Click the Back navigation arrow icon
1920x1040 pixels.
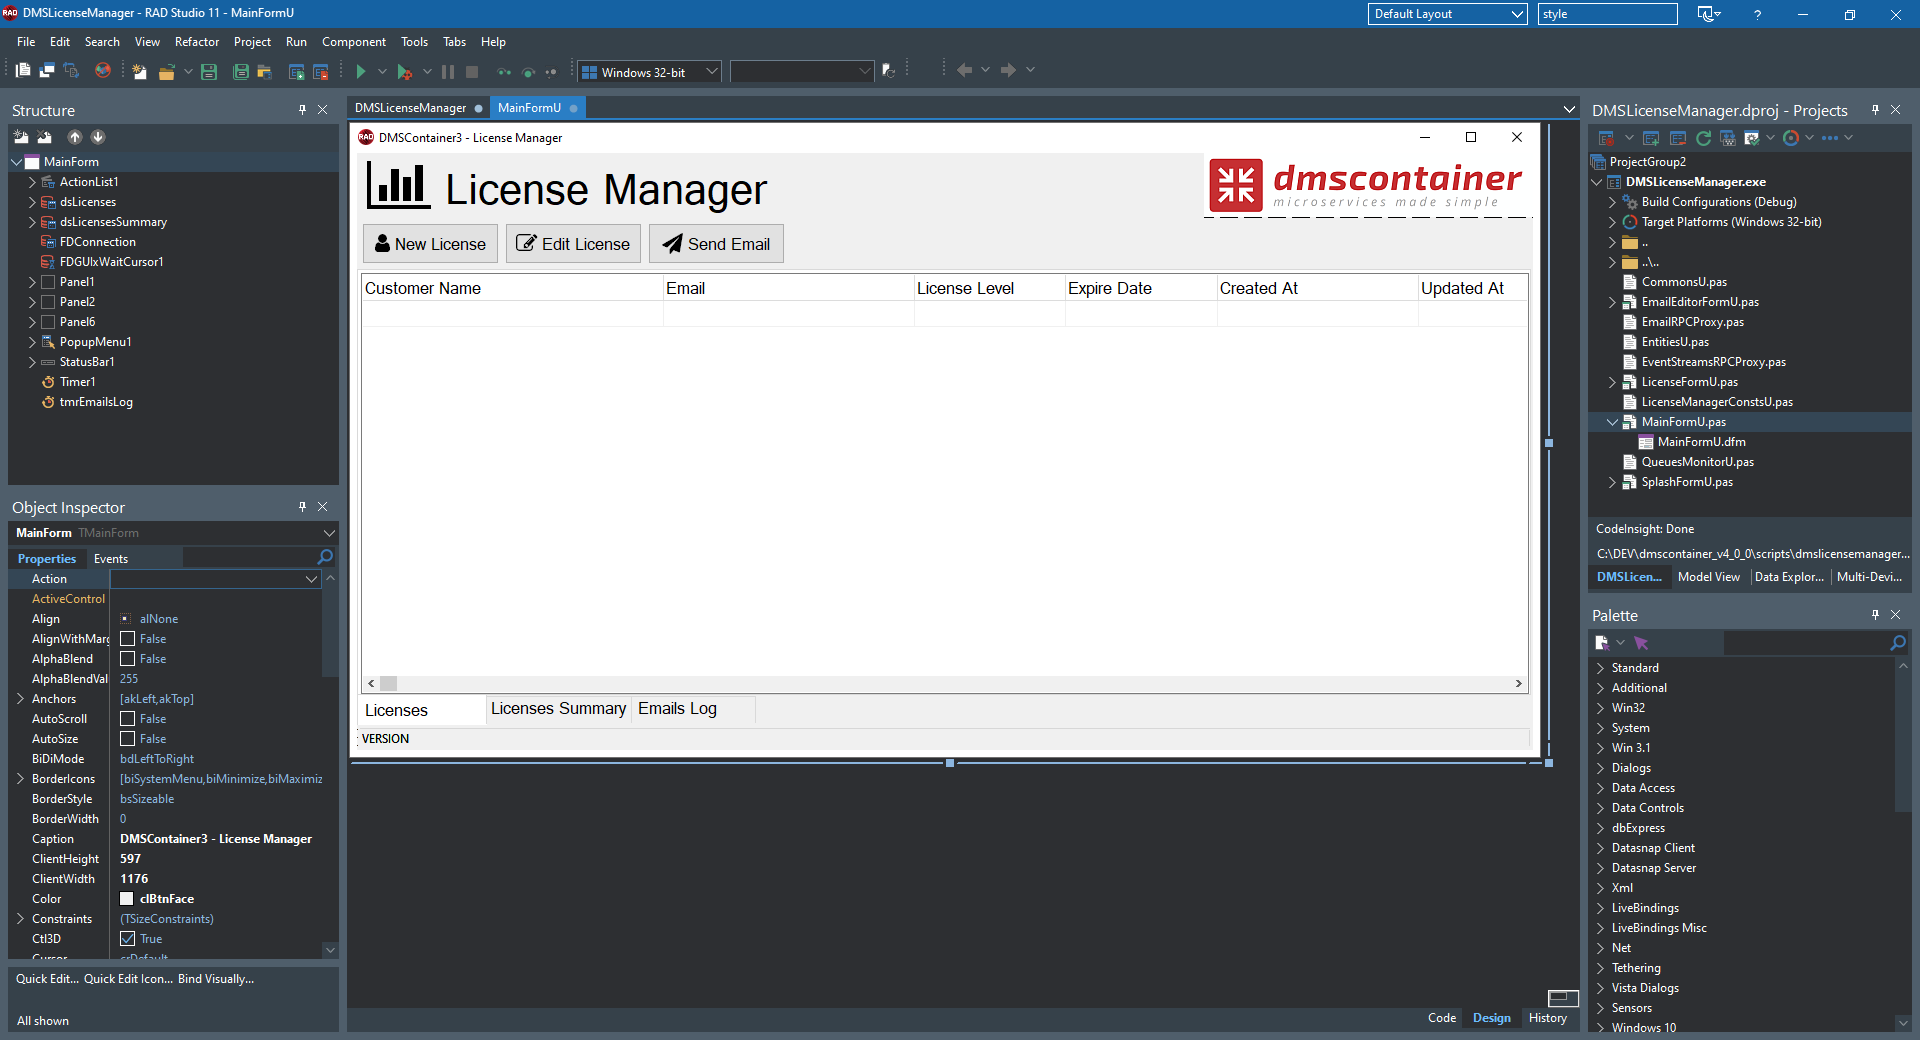coord(964,70)
